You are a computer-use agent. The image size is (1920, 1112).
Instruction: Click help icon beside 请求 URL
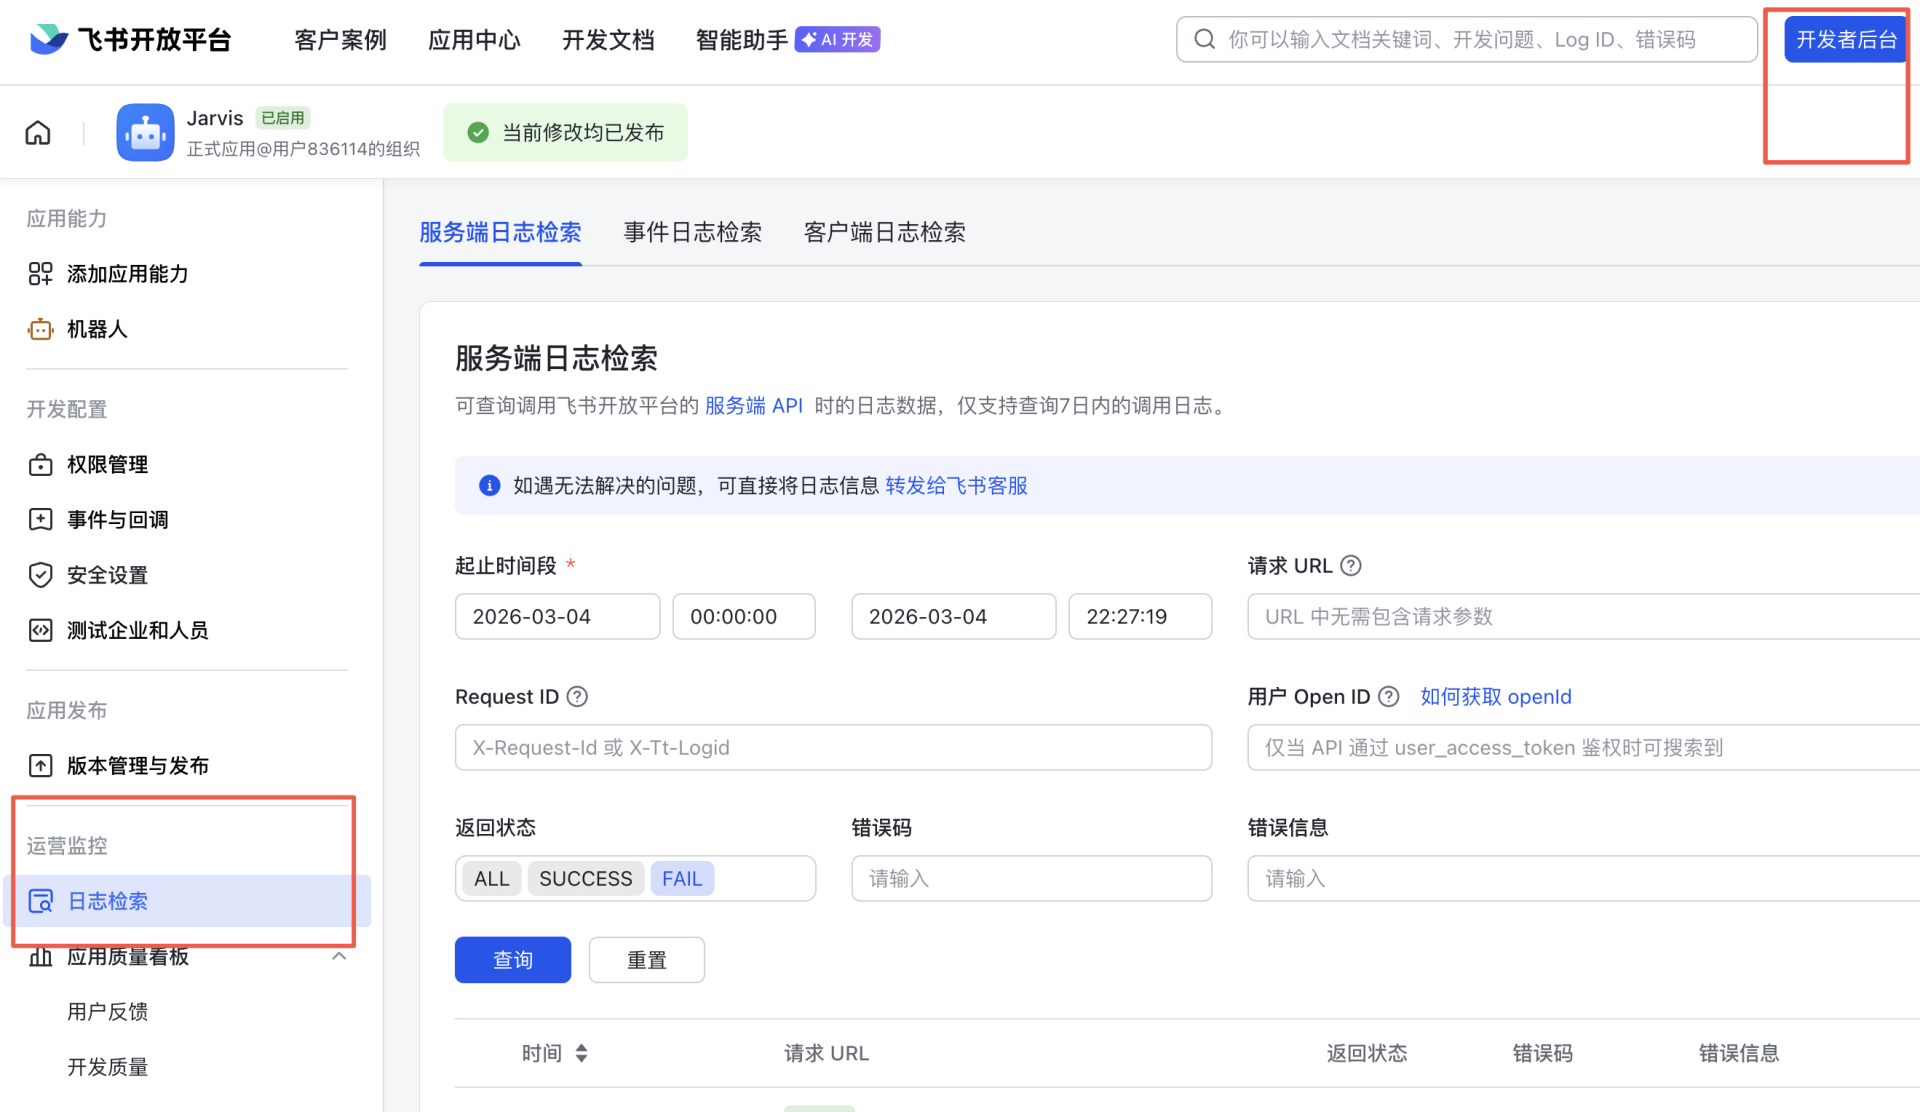tap(1350, 566)
